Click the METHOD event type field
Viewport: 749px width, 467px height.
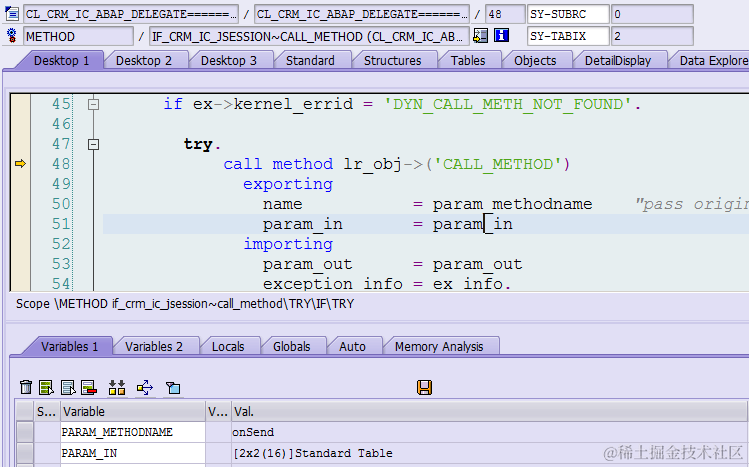click(x=78, y=36)
